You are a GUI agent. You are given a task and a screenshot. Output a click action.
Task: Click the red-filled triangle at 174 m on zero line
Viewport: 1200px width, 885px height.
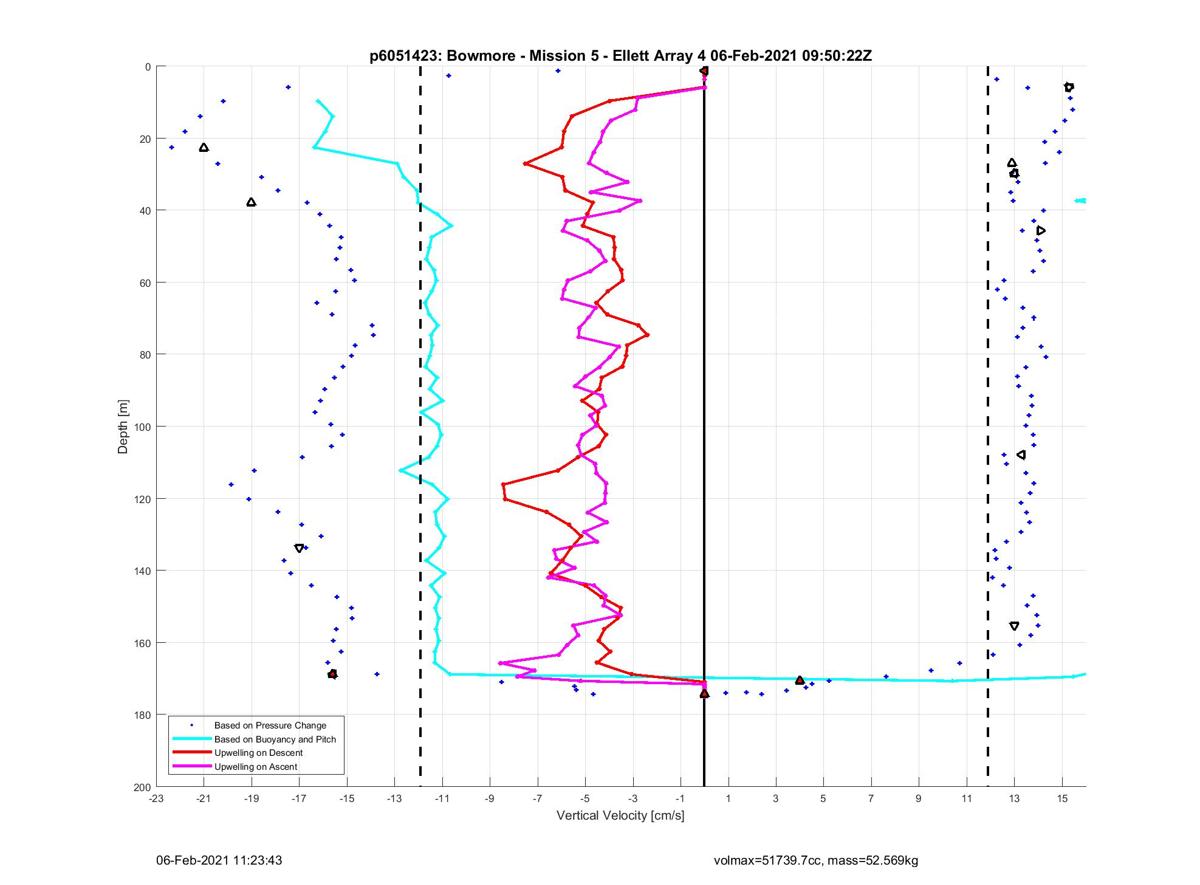coord(704,693)
